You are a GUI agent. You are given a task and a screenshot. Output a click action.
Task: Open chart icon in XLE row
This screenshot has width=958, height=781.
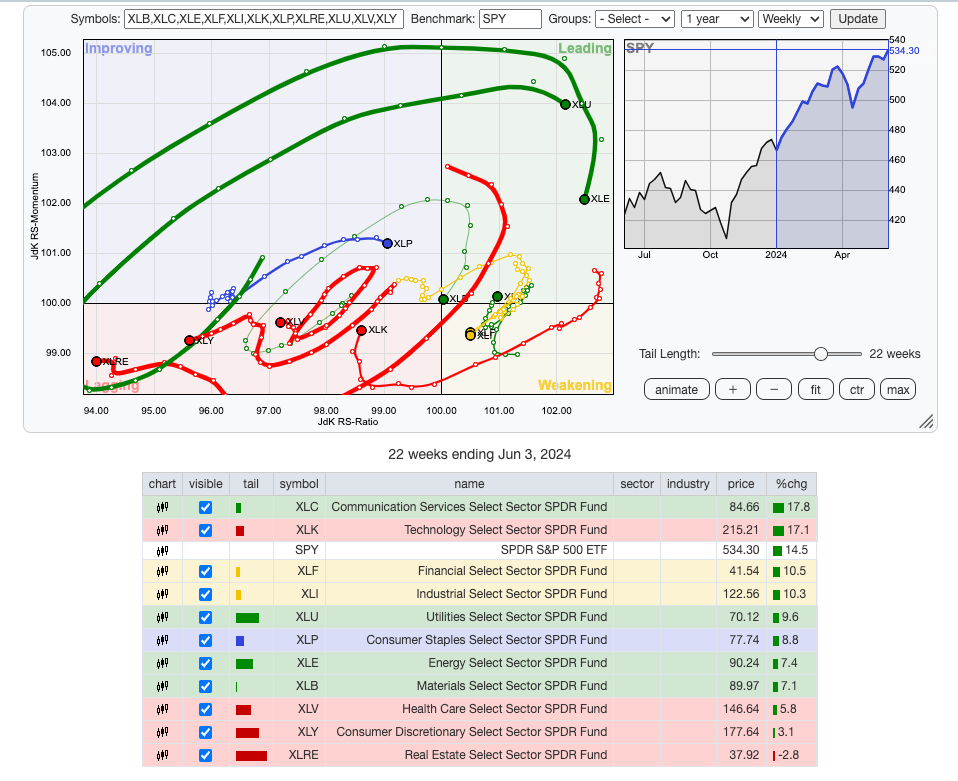(162, 663)
